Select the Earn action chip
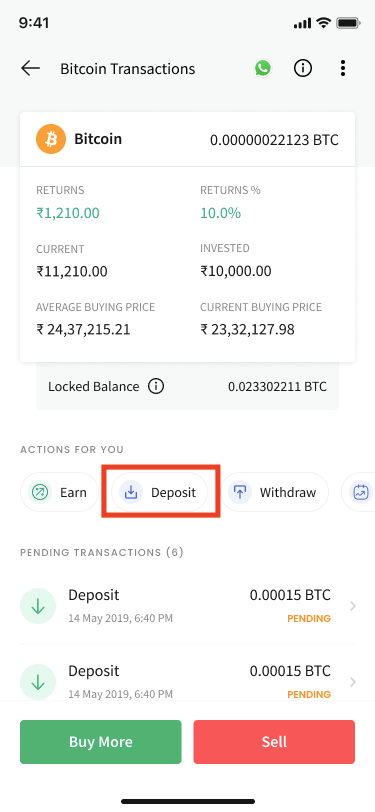The image size is (375, 812). (x=60, y=492)
